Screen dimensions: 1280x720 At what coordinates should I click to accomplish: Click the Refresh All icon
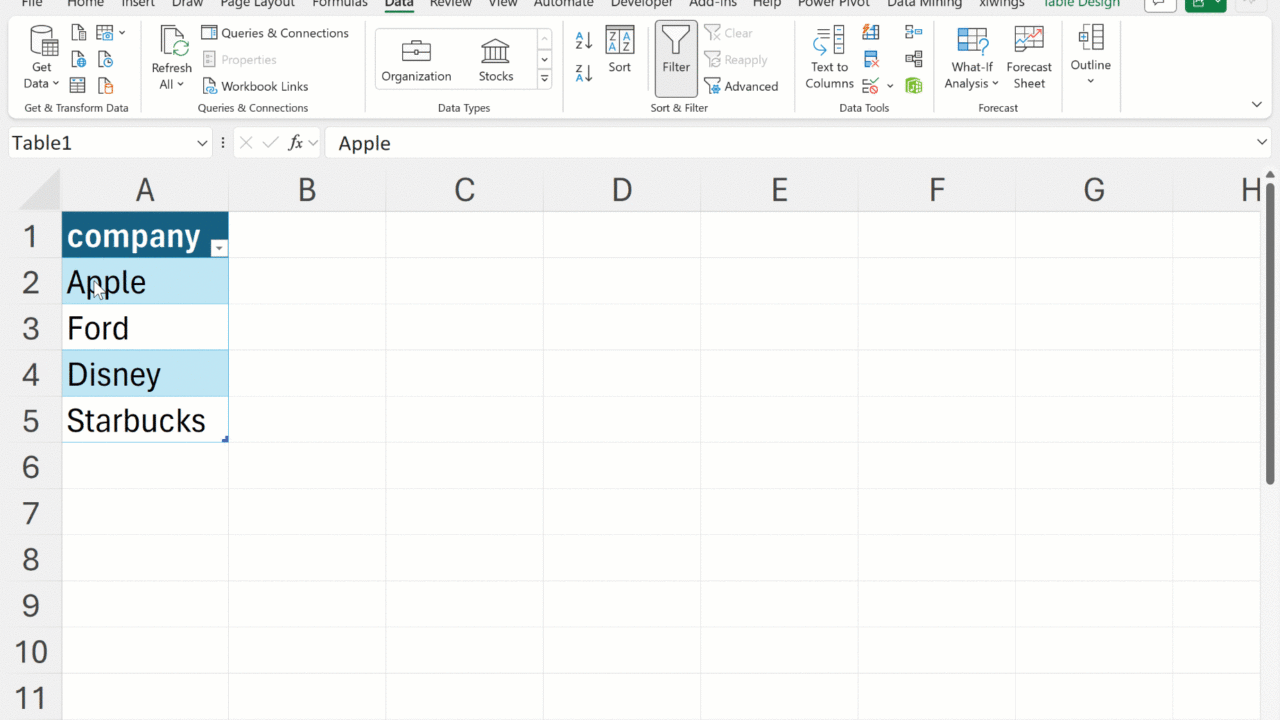[172, 44]
